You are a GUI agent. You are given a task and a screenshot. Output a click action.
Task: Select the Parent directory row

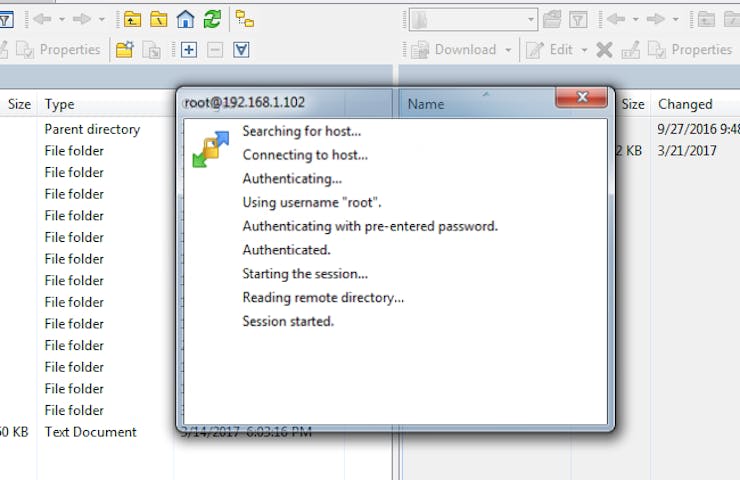pos(92,129)
